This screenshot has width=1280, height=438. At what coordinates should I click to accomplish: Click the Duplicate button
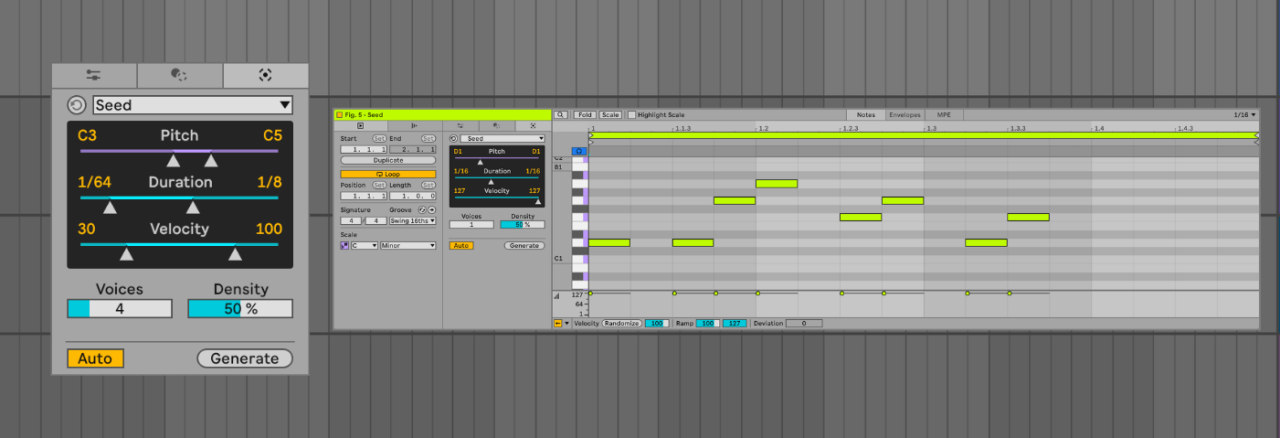click(x=387, y=160)
